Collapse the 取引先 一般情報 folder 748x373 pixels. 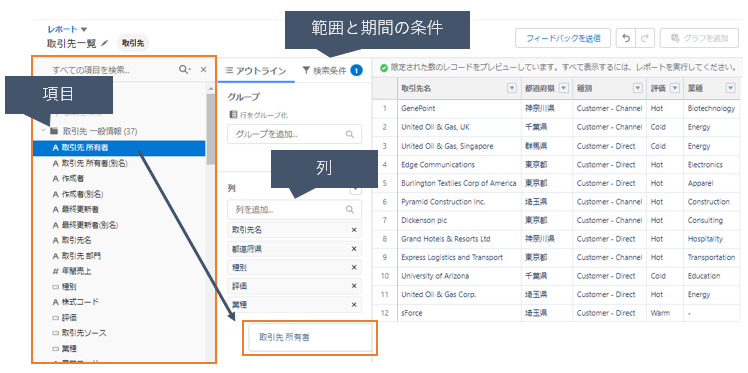43,130
